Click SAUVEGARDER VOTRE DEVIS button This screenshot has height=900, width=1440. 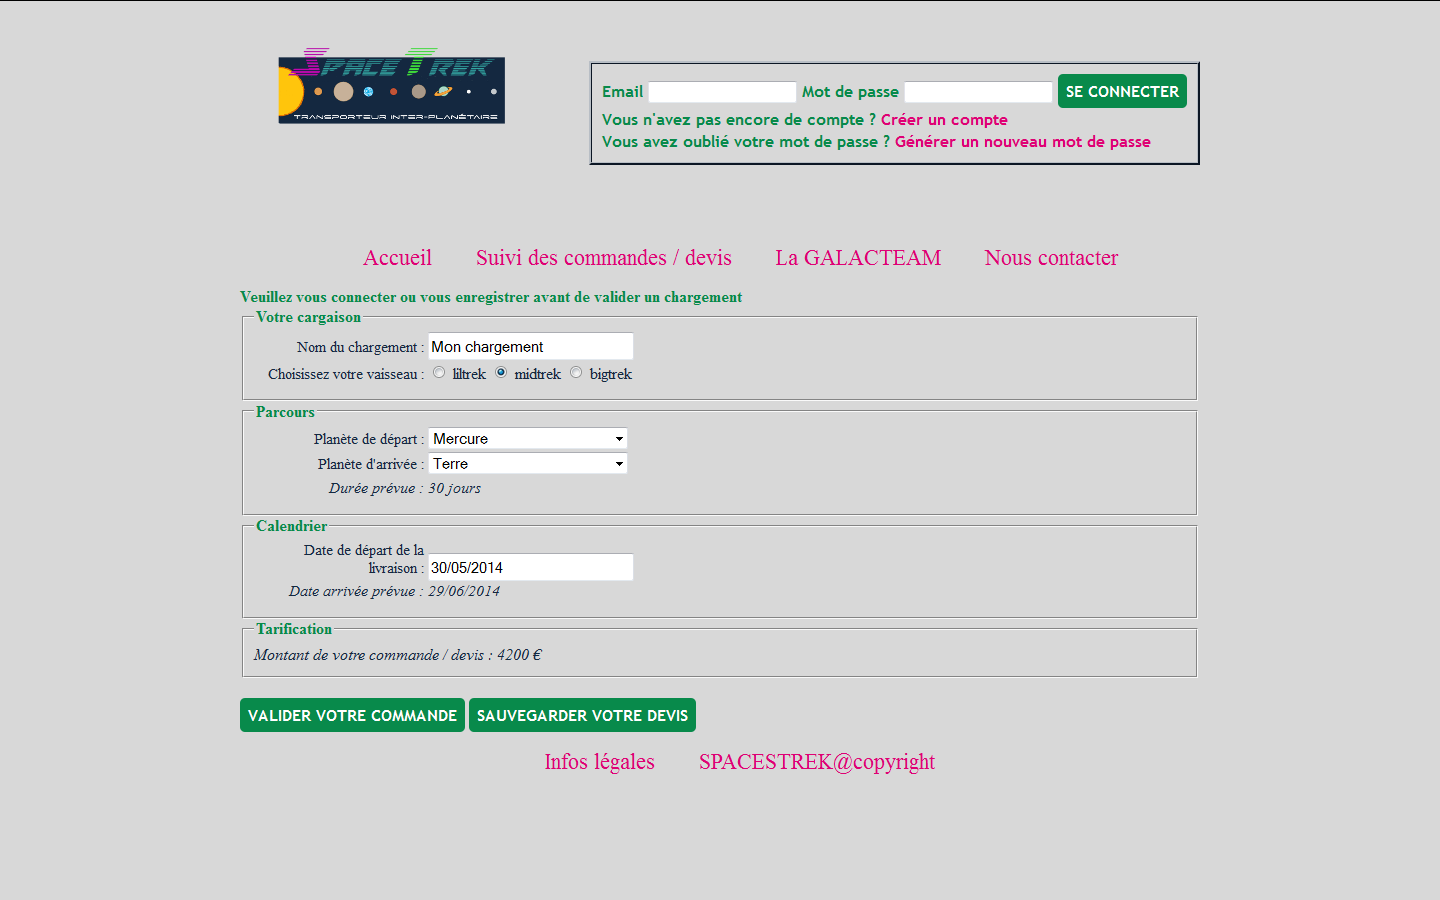tap(582, 715)
